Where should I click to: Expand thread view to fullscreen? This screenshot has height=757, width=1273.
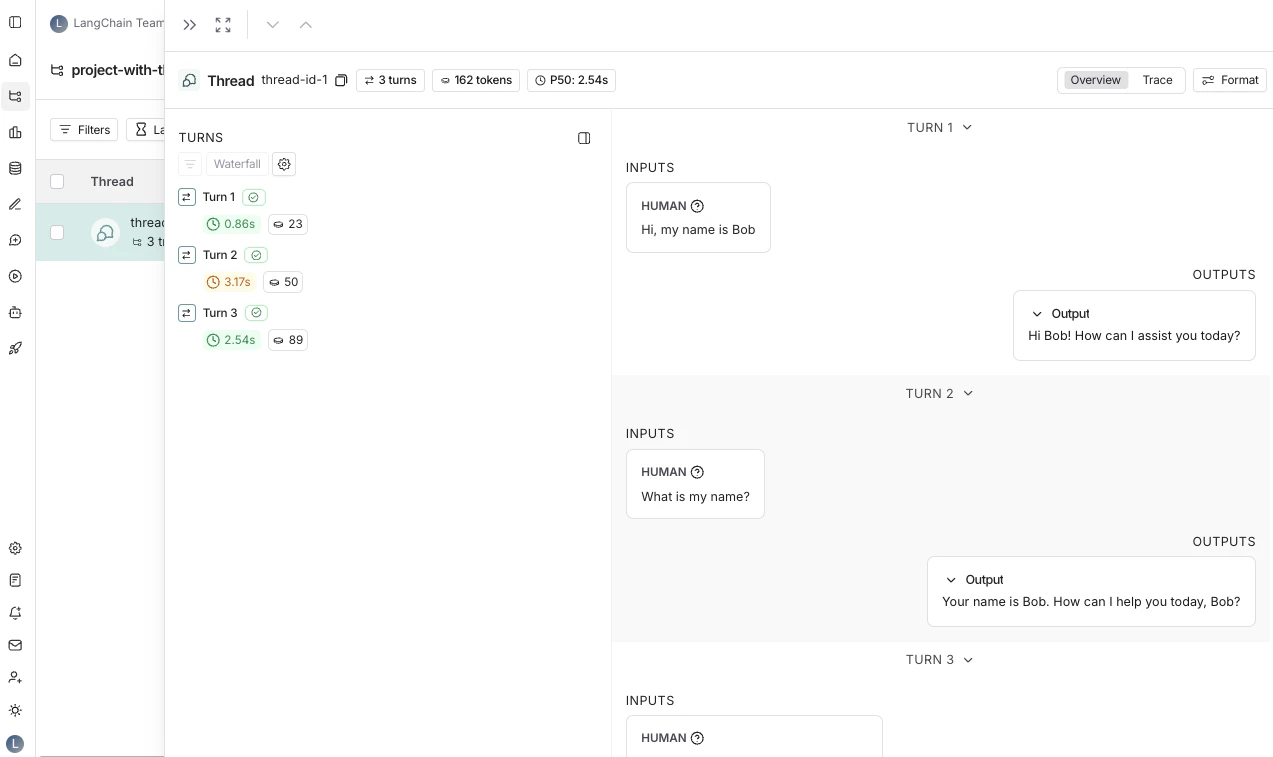(x=223, y=25)
